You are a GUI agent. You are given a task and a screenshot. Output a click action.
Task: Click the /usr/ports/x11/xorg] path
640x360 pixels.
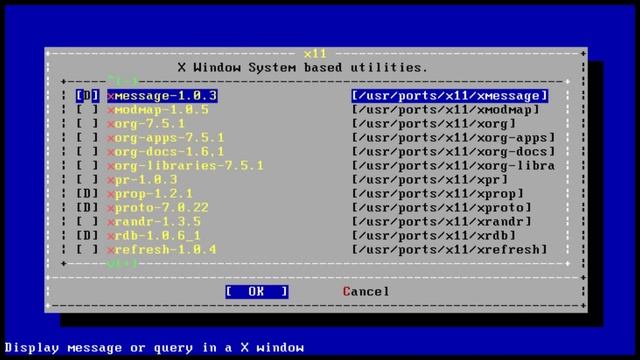pos(434,124)
